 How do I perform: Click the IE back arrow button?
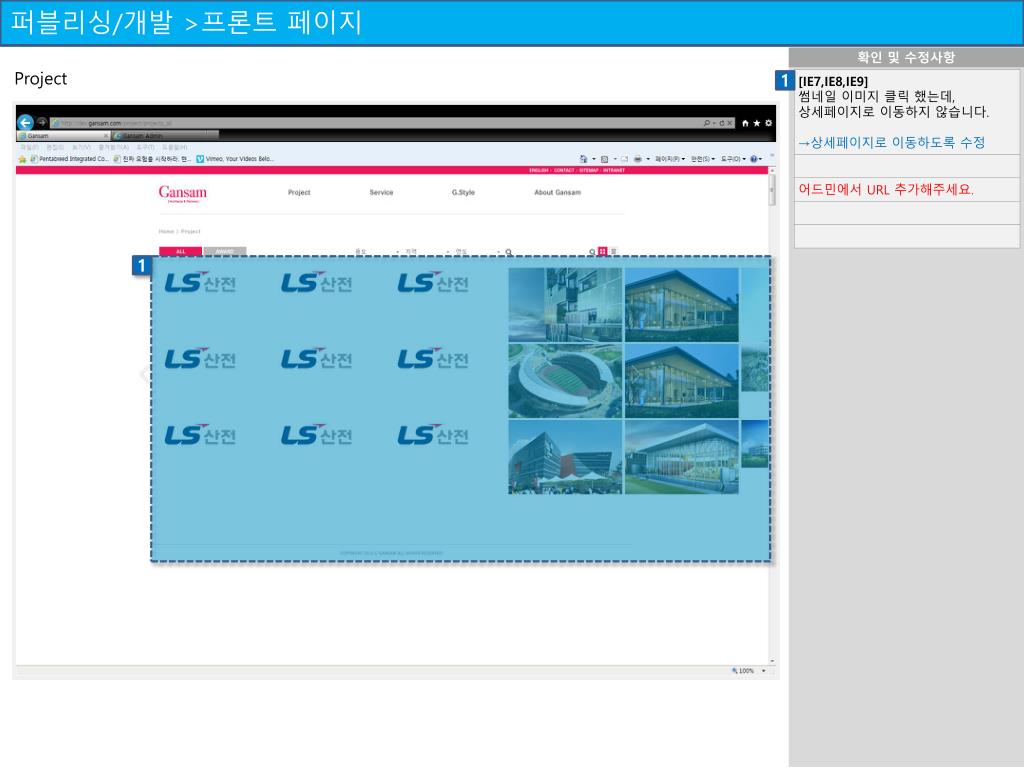point(25,122)
